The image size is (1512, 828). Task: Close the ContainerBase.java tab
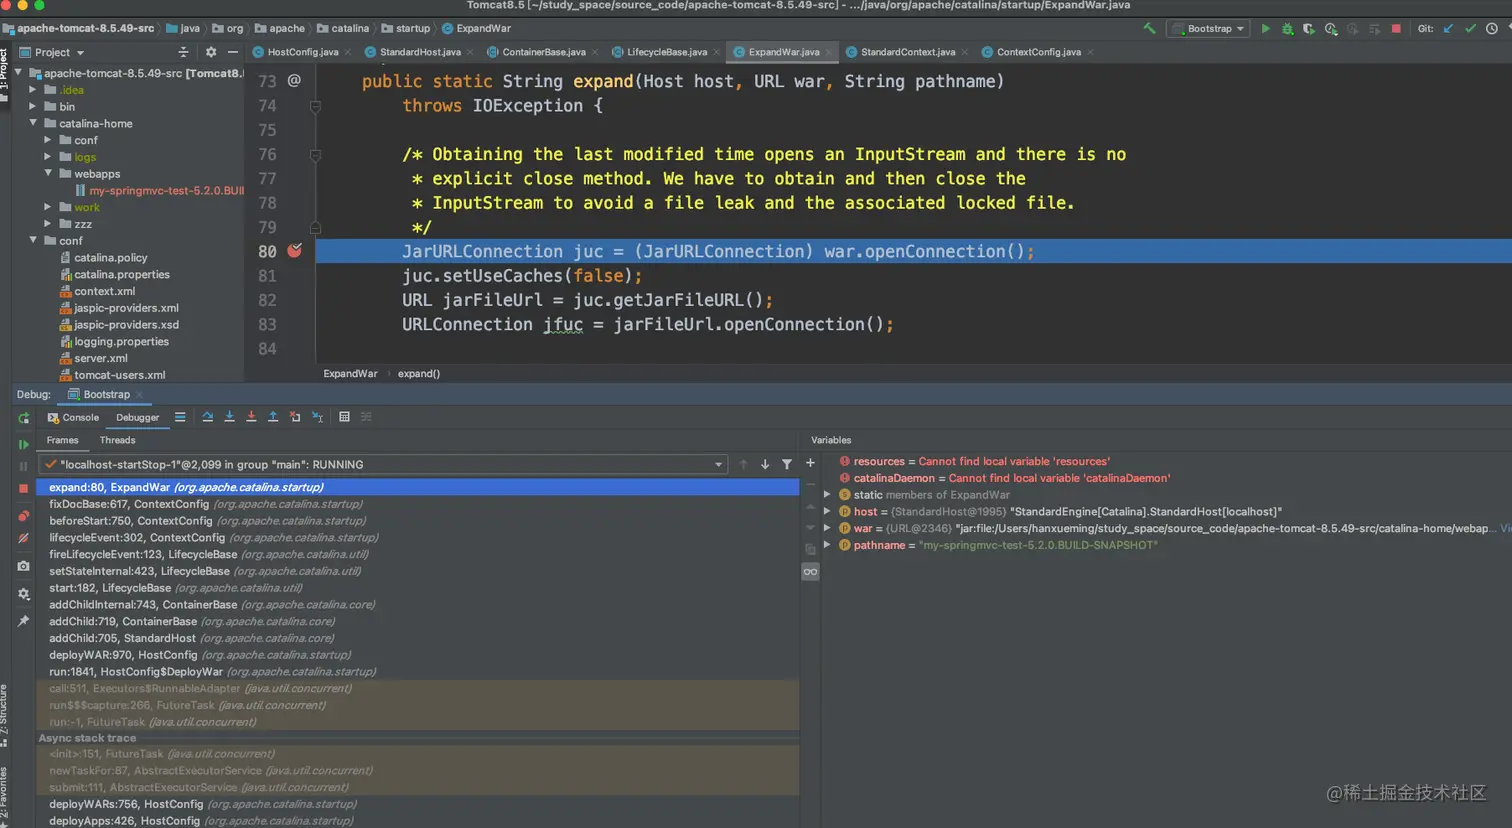point(596,52)
